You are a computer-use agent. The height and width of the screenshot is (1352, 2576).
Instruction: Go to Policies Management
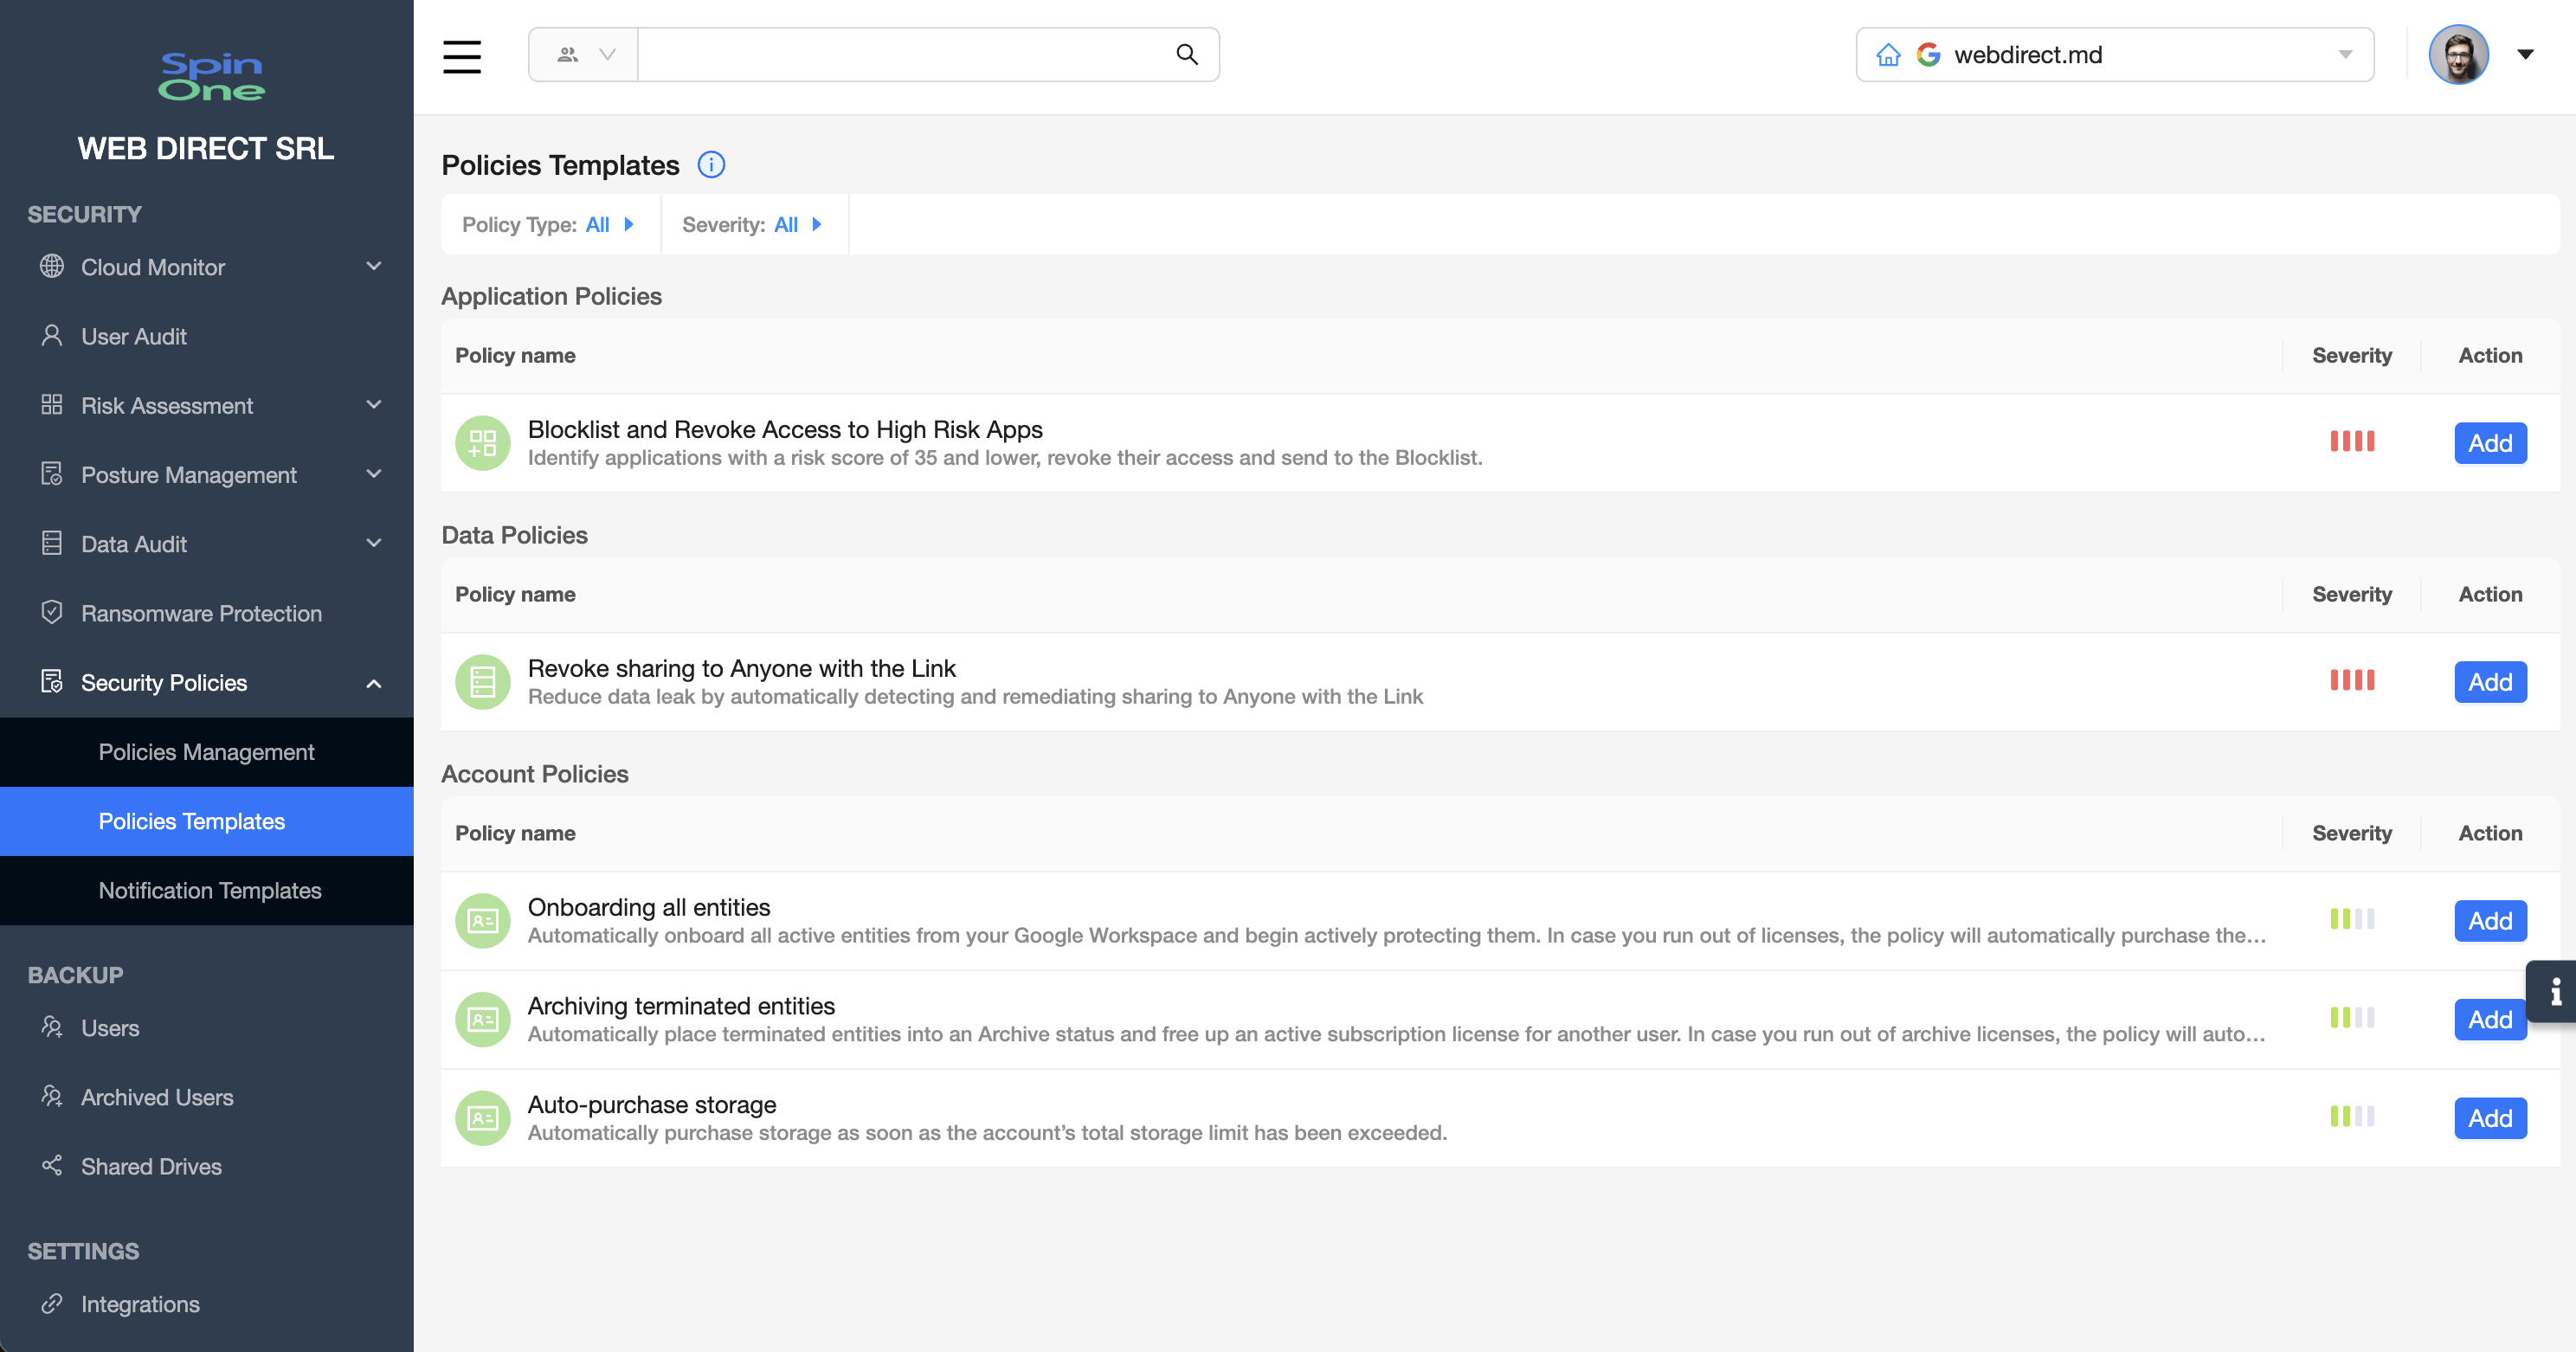206,752
